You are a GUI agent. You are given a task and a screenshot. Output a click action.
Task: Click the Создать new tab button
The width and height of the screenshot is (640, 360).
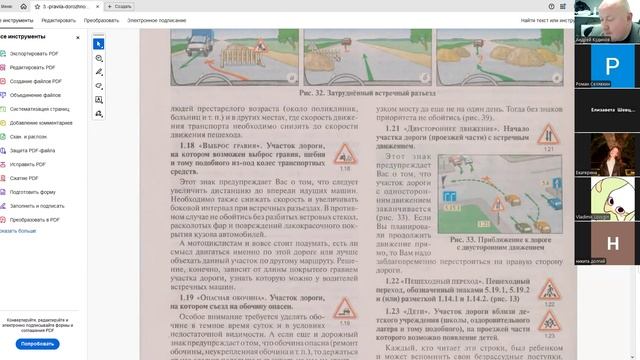click(120, 7)
